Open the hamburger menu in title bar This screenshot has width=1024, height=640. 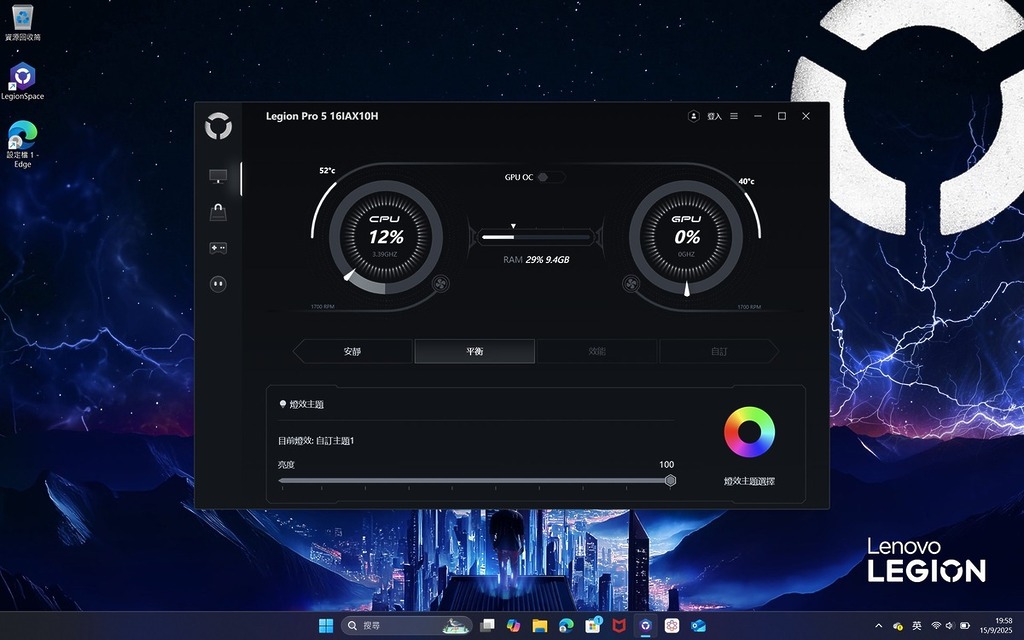point(734,116)
